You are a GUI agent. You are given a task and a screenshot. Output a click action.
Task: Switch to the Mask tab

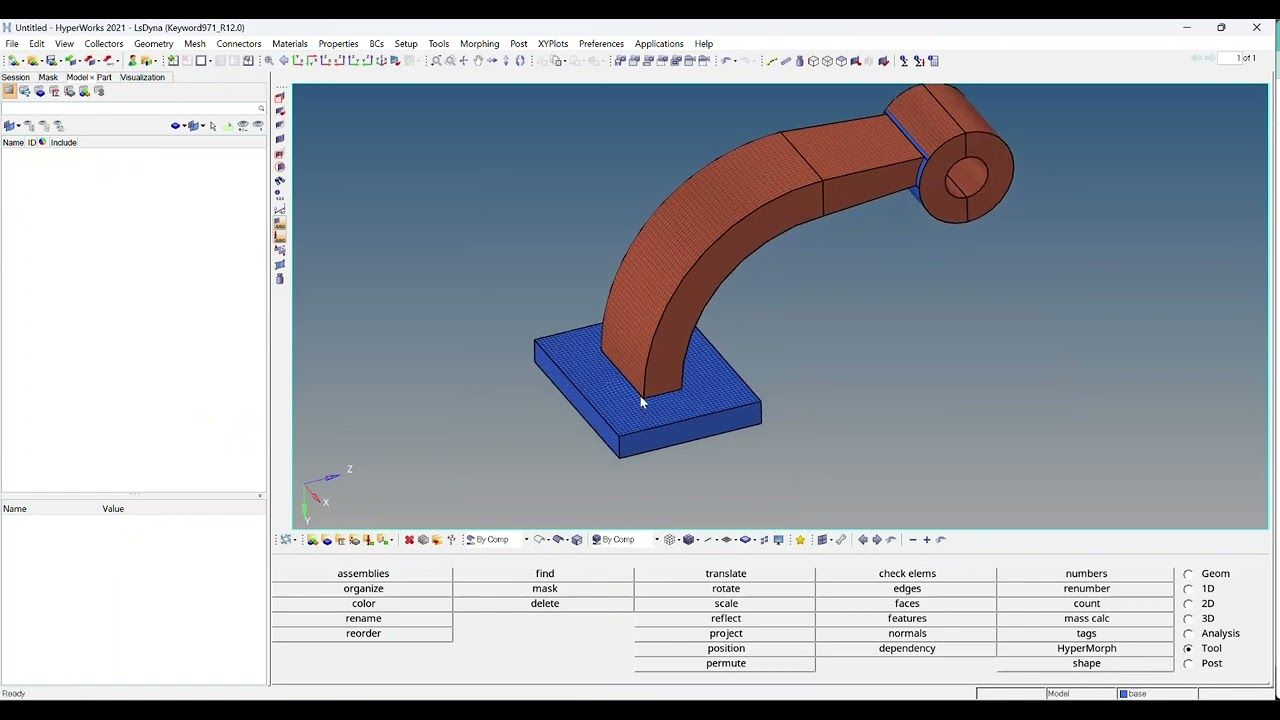coord(48,77)
